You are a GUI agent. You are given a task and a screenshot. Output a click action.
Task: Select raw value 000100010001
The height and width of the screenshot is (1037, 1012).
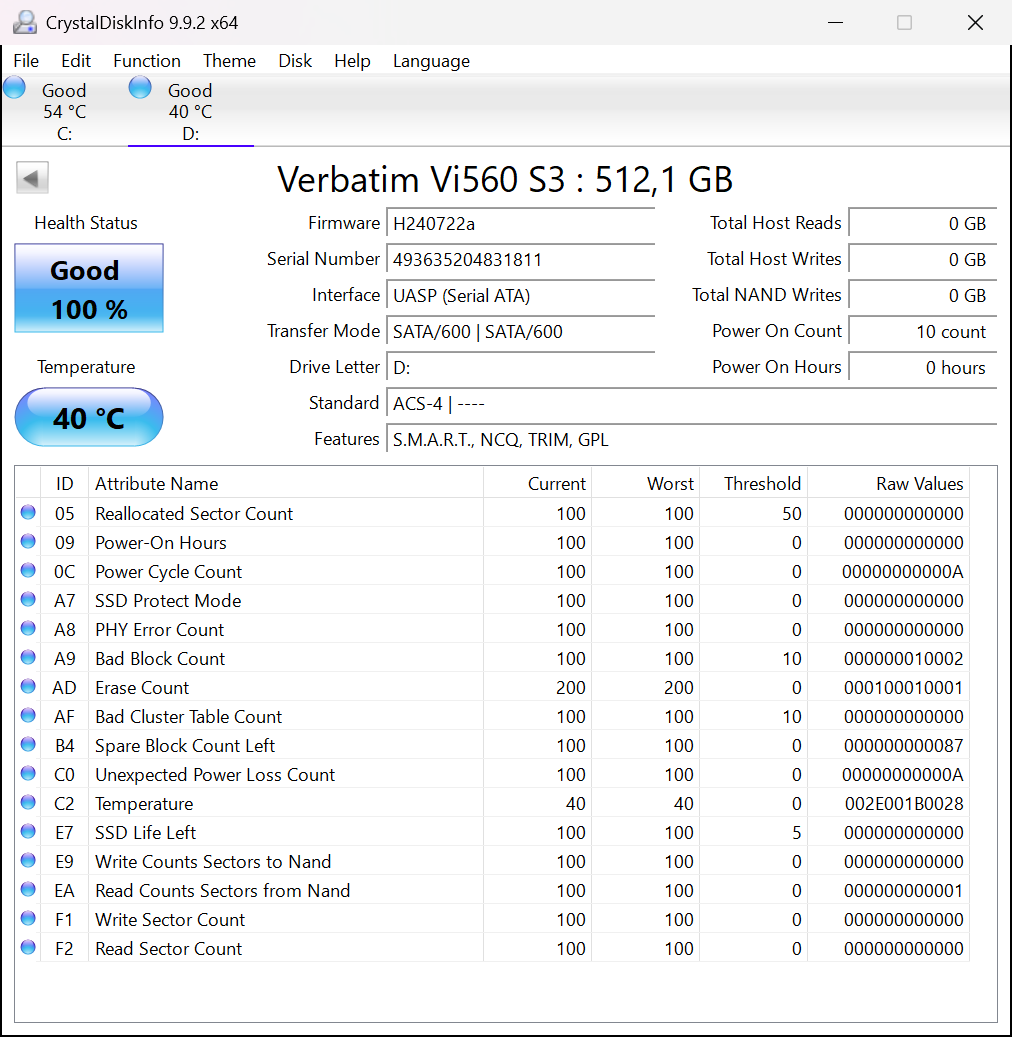[904, 688]
